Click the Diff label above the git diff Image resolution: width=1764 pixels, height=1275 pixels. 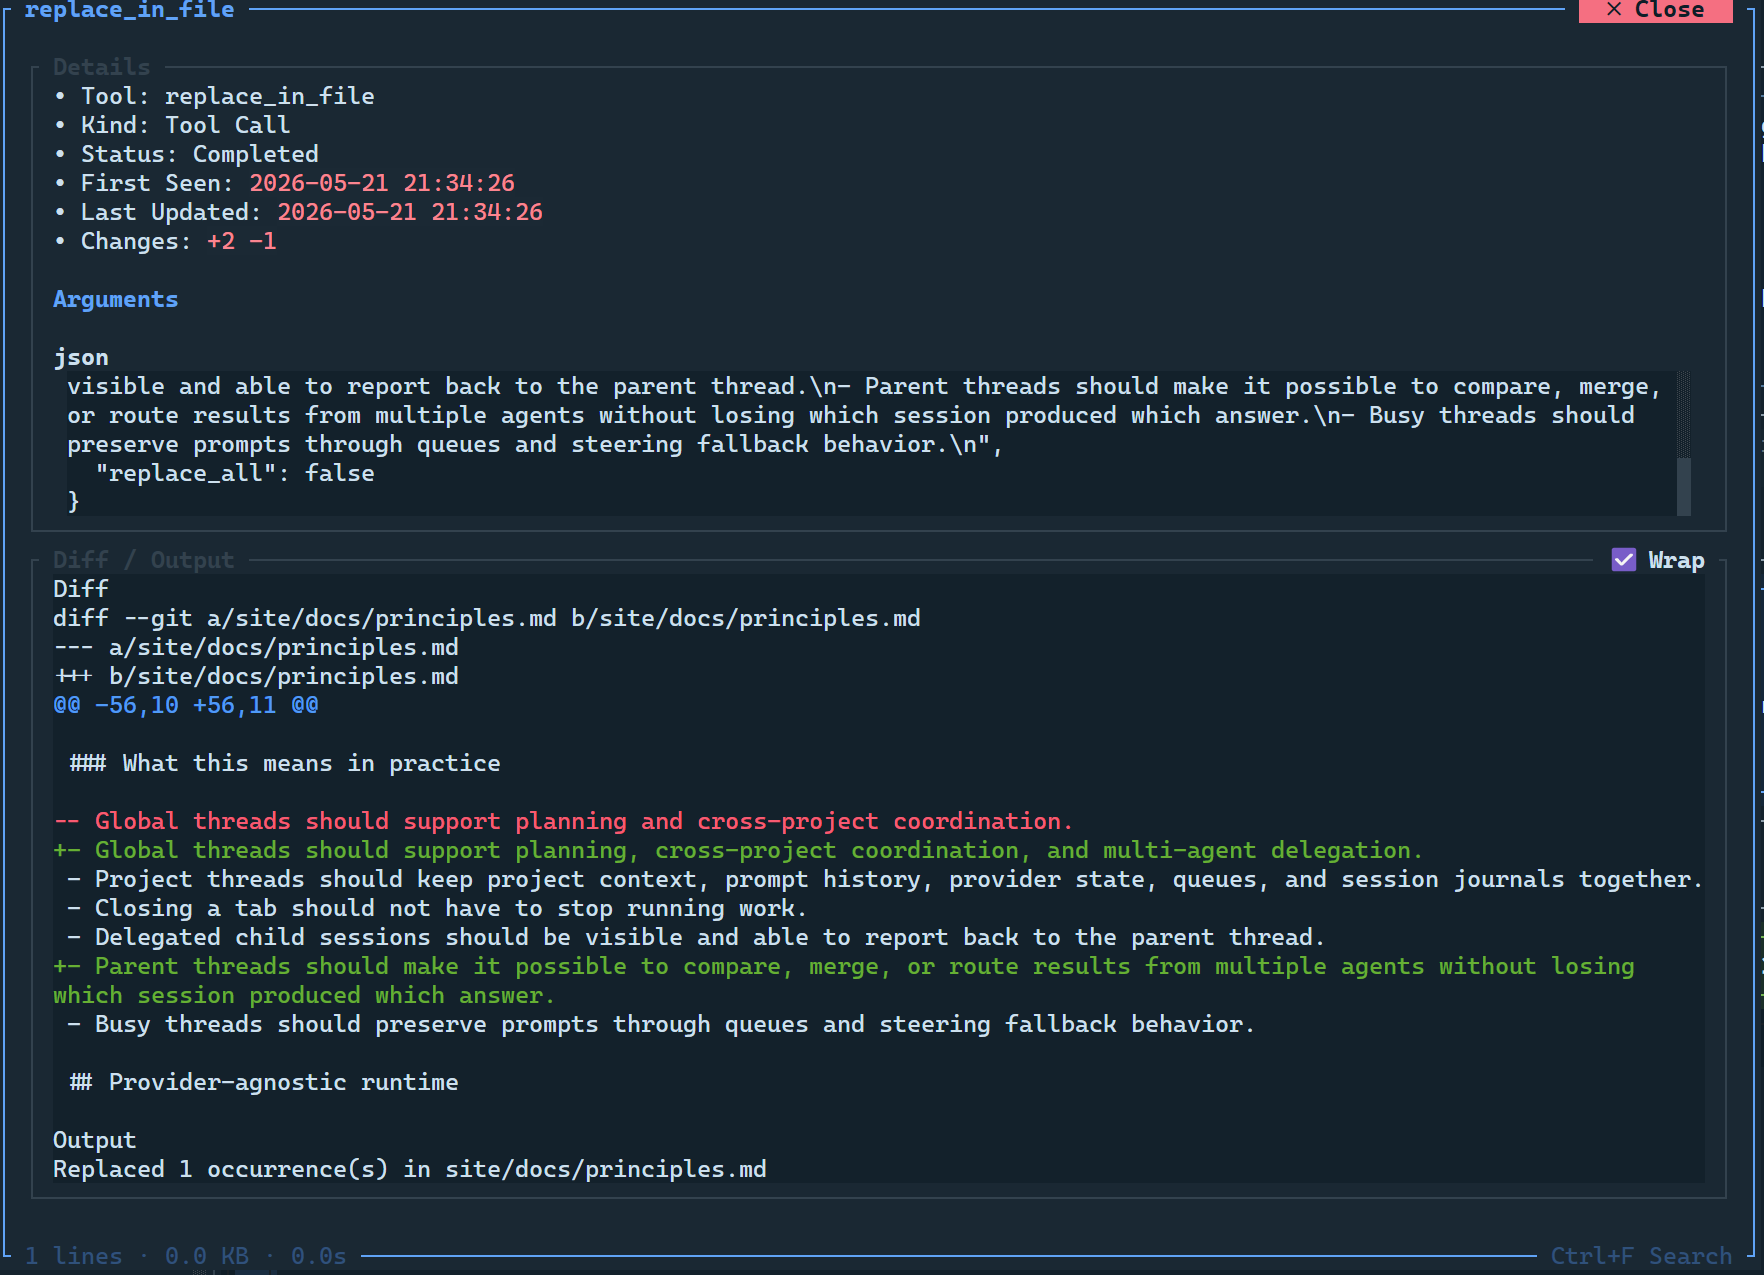(x=81, y=589)
